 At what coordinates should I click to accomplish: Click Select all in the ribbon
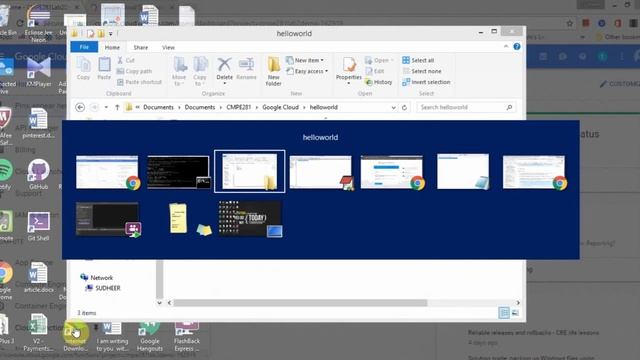pos(418,60)
